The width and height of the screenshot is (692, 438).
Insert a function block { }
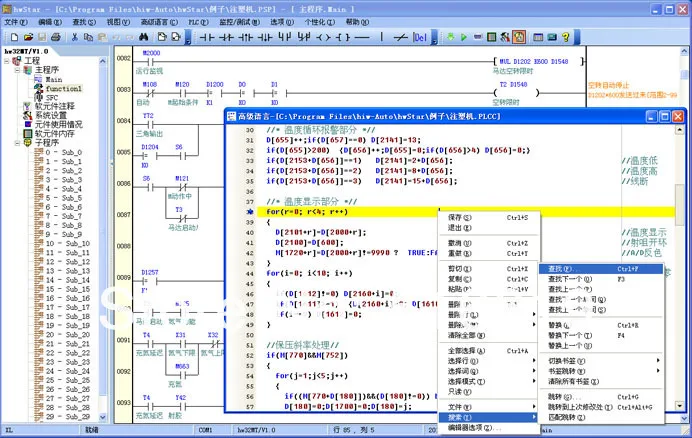pyautogui.click(x=342, y=38)
